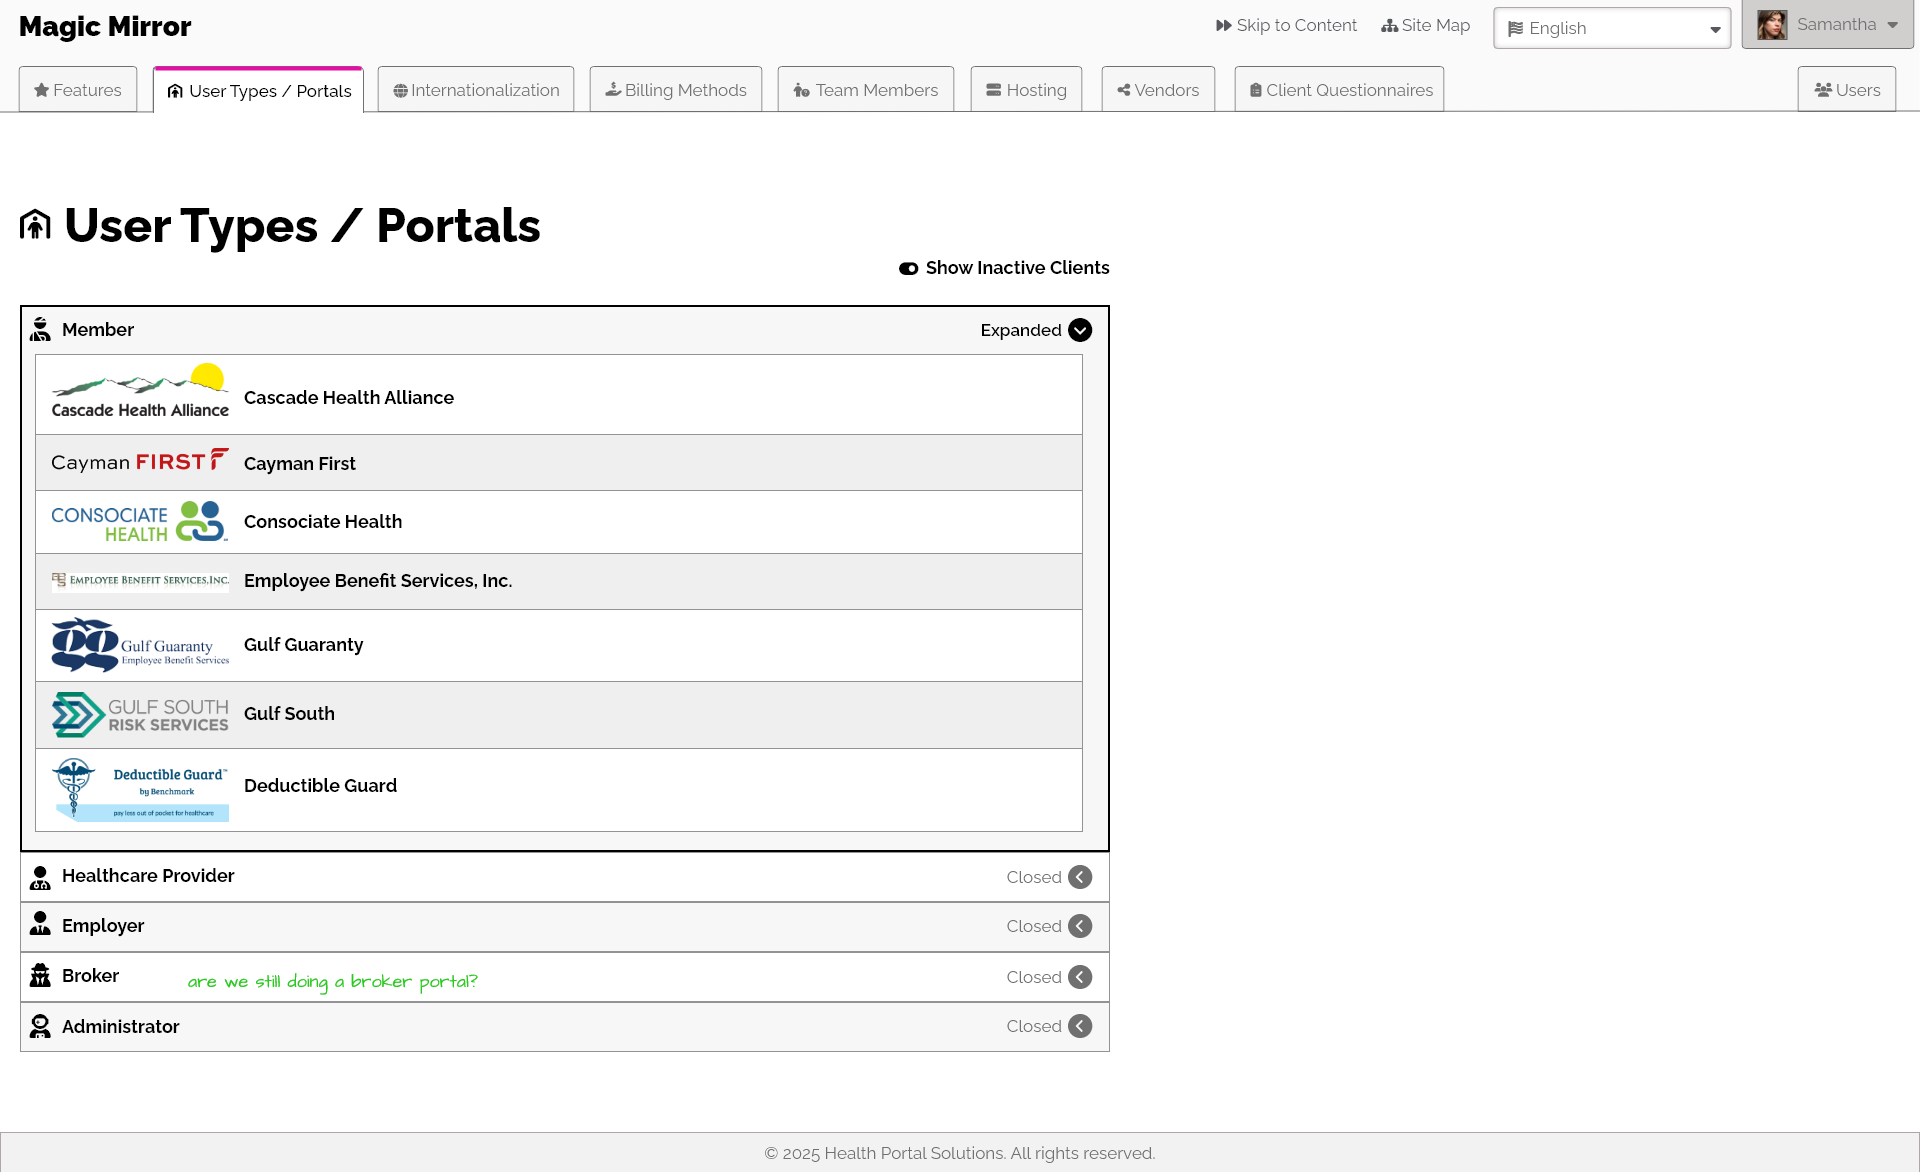Viewport: 1920px width, 1172px height.
Task: Open the English language dropdown
Action: [1612, 28]
